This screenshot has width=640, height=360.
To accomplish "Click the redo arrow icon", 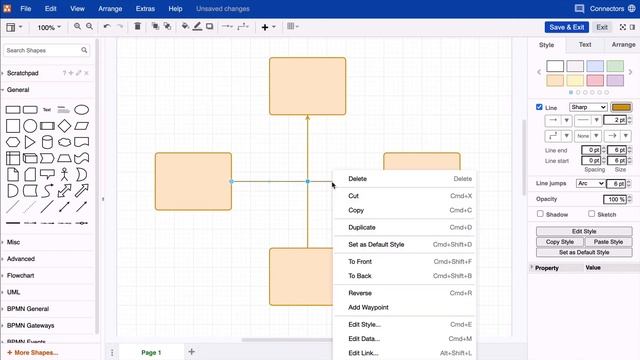I will [x=120, y=27].
